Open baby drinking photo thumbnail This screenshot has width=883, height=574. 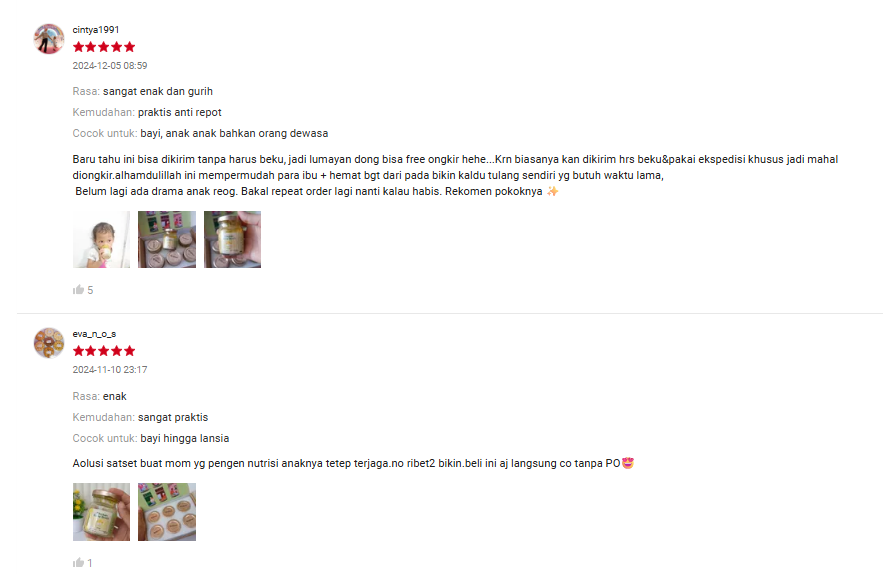pos(101,239)
